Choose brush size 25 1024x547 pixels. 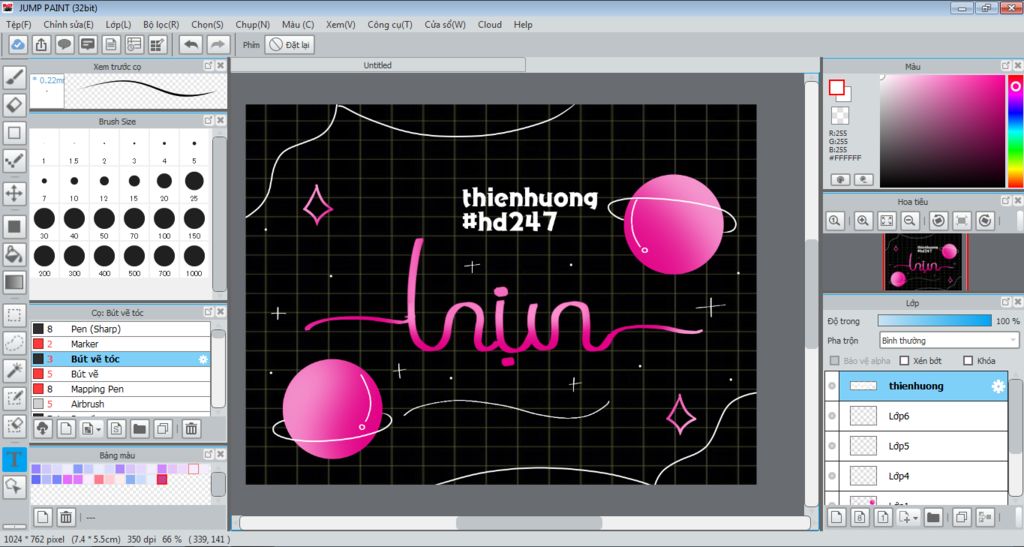(194, 185)
